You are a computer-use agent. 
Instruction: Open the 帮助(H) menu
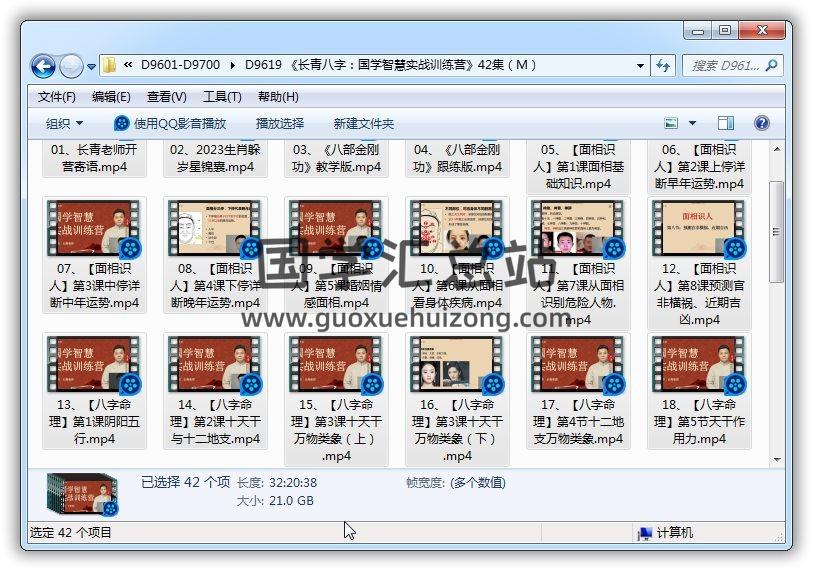pos(278,97)
